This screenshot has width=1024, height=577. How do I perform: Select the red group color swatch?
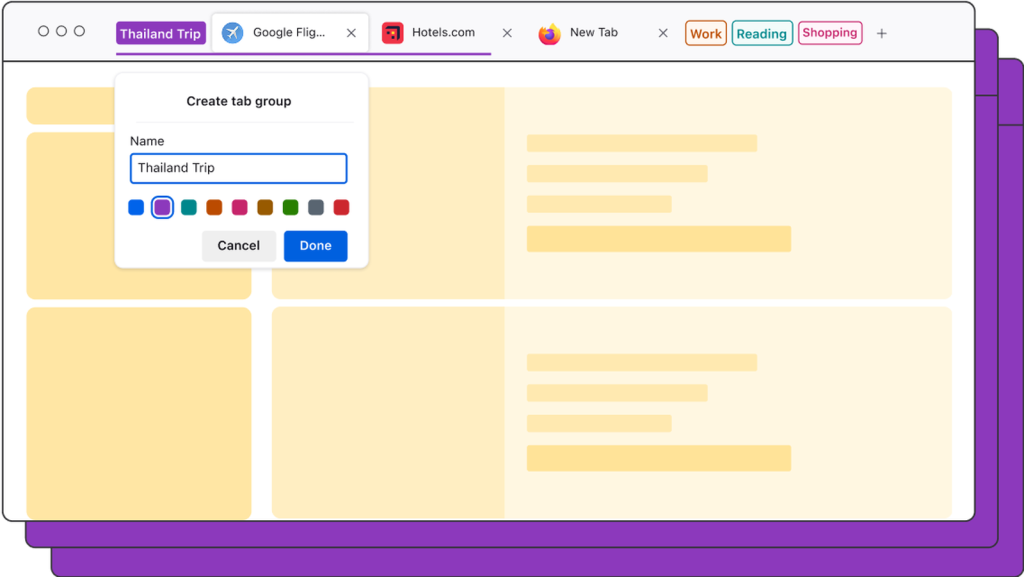click(341, 207)
